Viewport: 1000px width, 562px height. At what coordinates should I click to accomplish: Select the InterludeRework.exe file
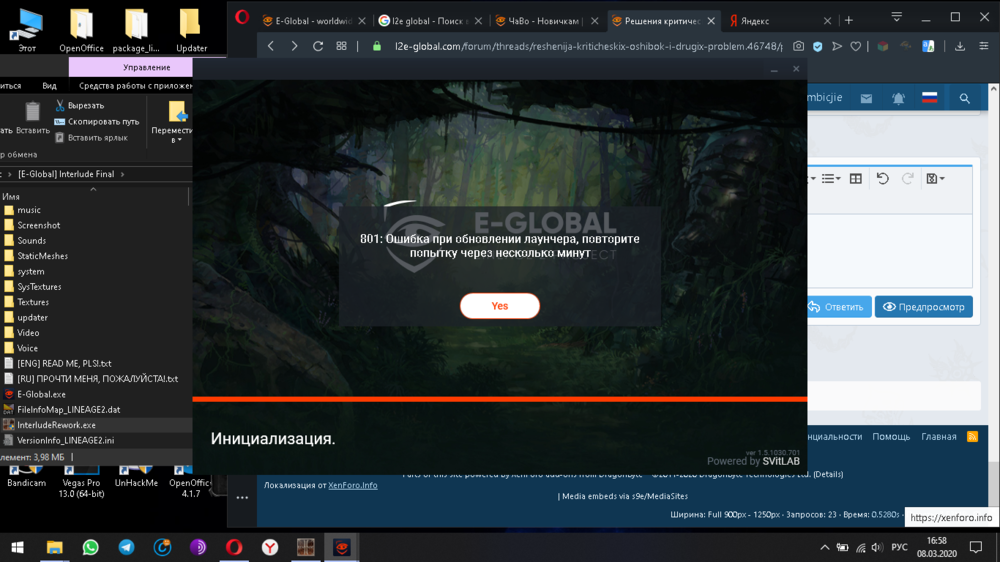(56, 425)
